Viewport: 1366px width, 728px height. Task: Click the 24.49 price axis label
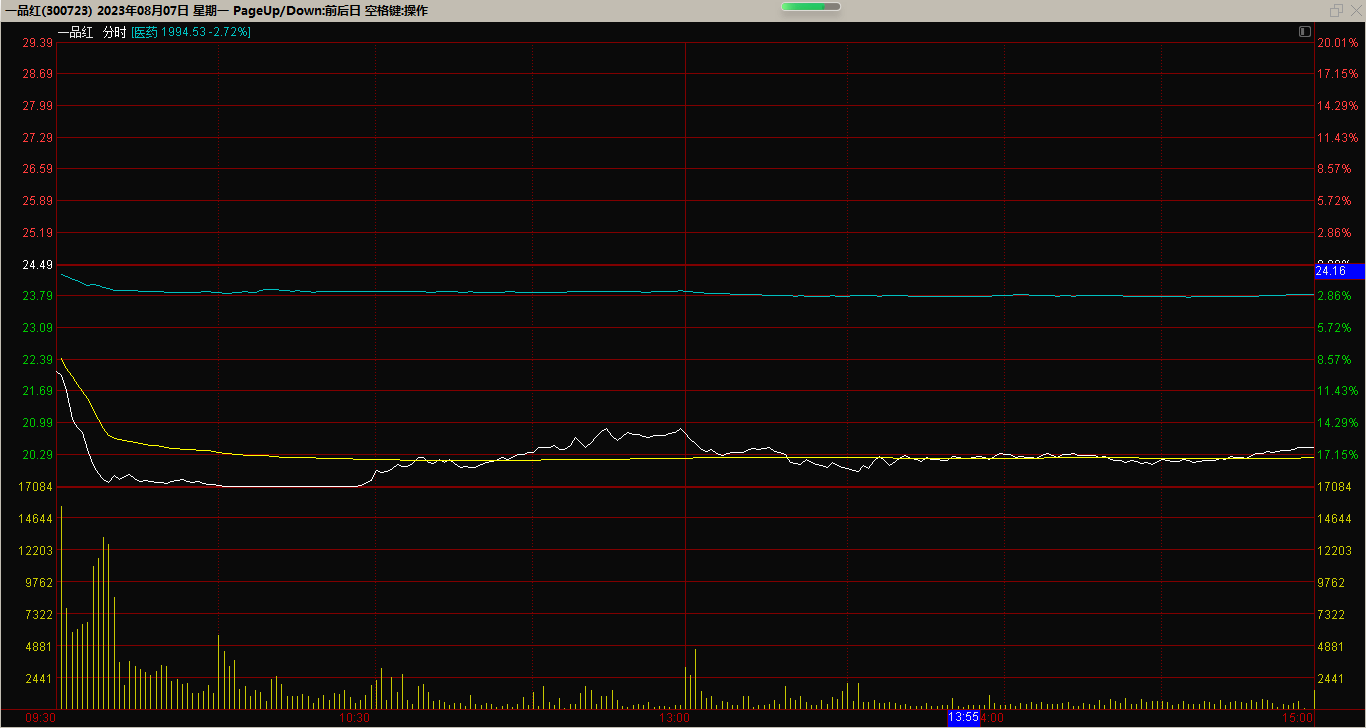click(x=37, y=265)
